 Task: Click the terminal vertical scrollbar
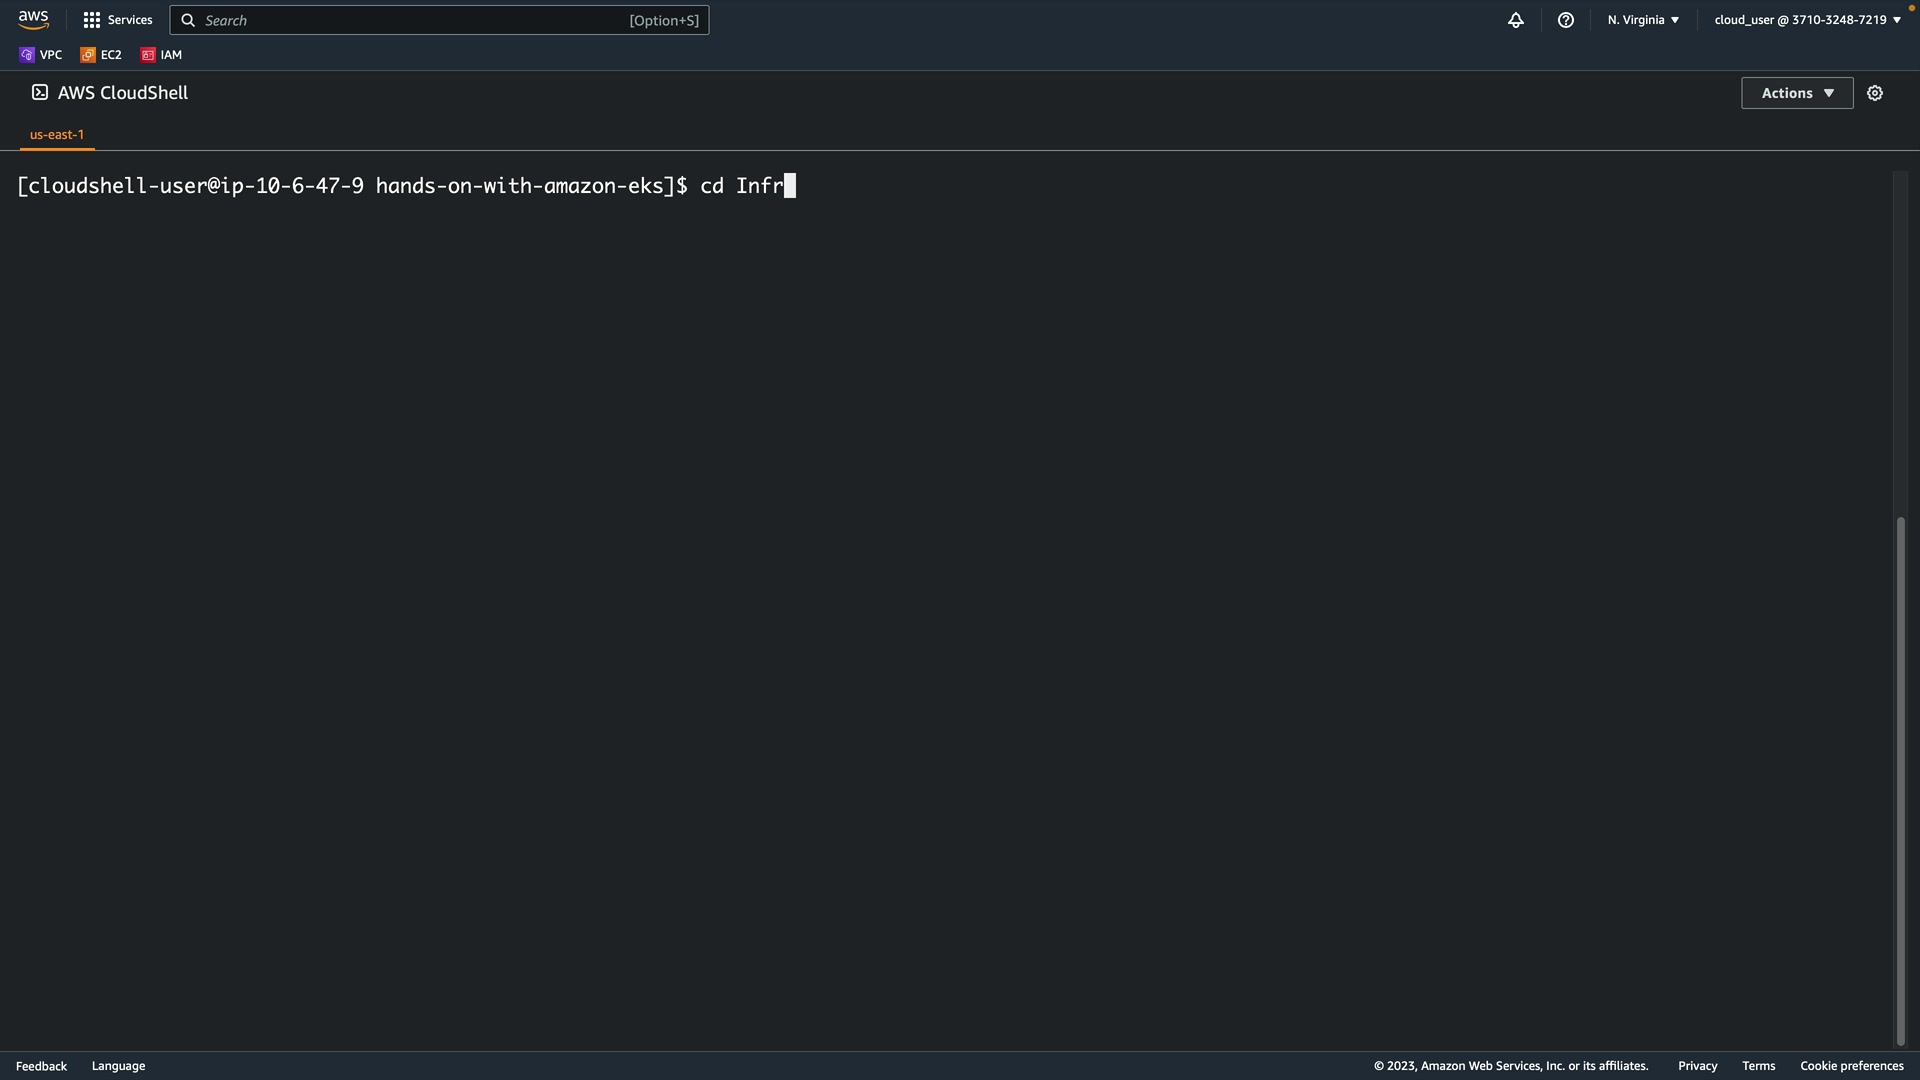click(x=1900, y=780)
